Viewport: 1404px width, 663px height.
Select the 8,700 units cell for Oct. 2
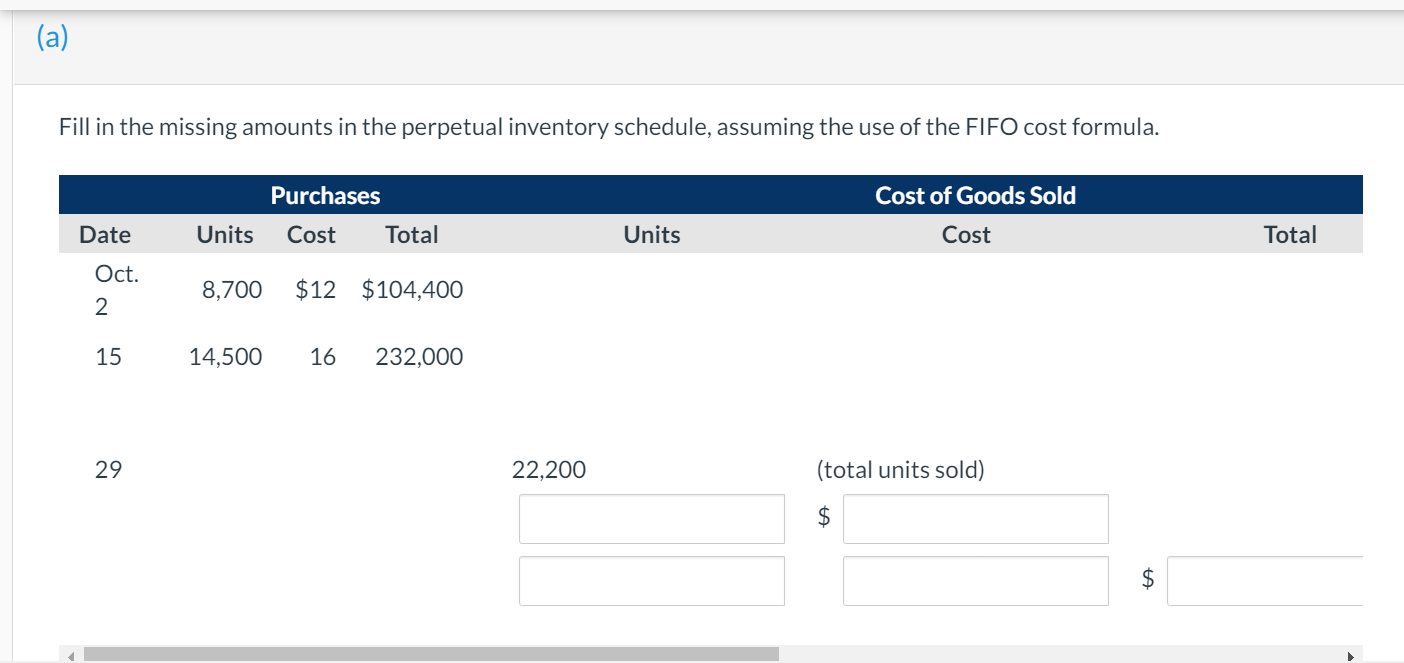click(232, 290)
